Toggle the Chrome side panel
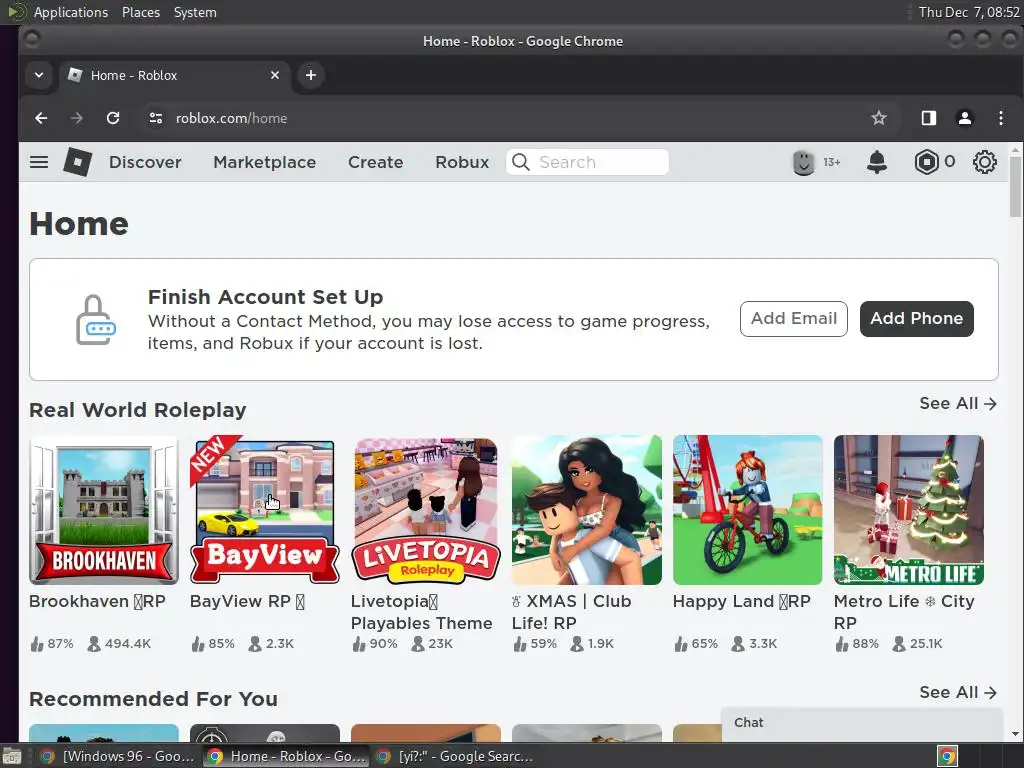1024x768 pixels. pyautogui.click(x=928, y=118)
